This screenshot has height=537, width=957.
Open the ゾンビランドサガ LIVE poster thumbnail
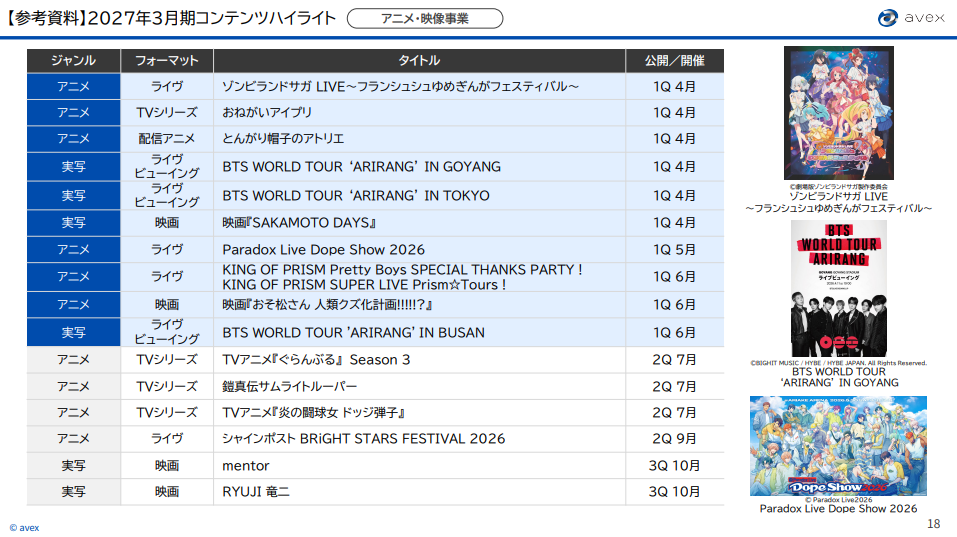click(x=839, y=113)
